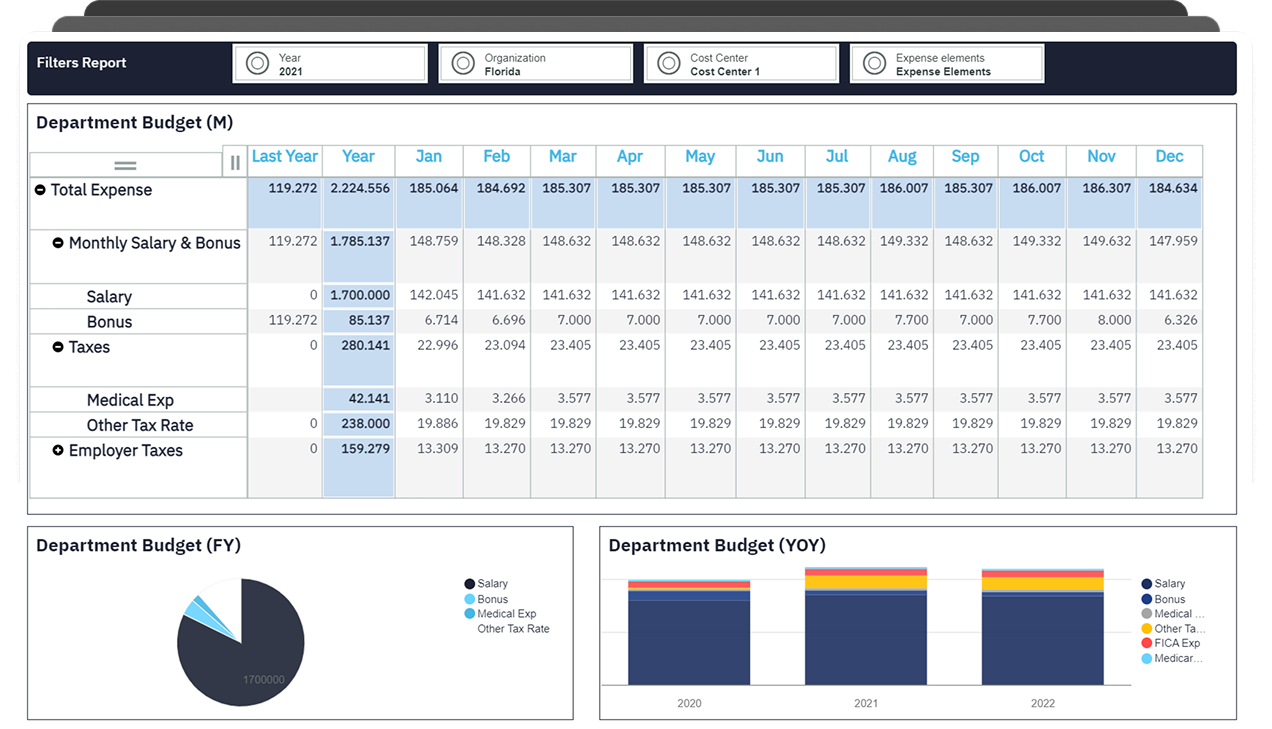Click the Organization filter circle icon
This screenshot has height=729, width=1272.
coord(463,64)
